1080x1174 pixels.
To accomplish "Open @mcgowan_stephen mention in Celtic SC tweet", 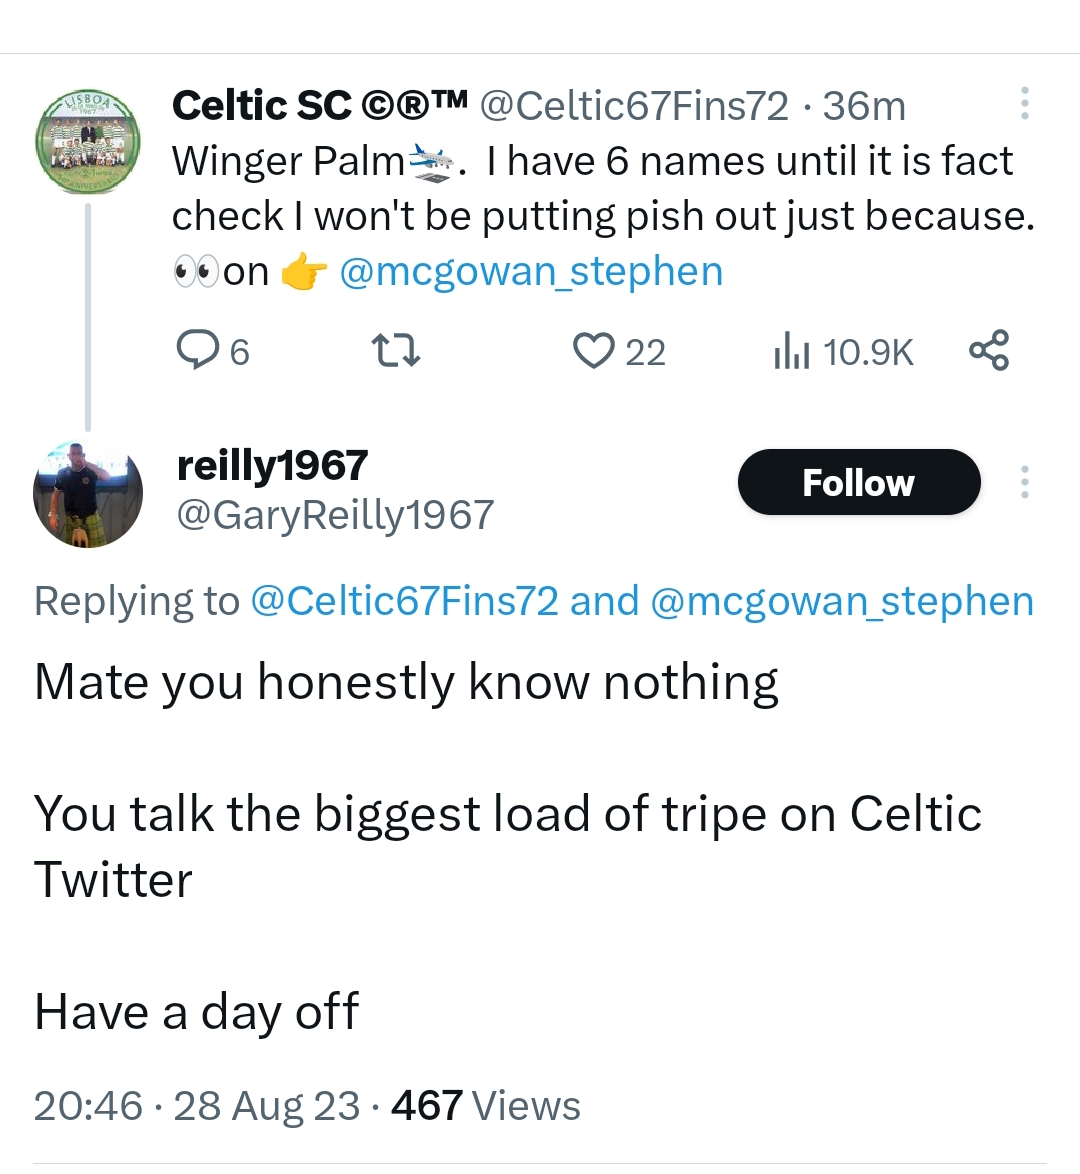I will 531,272.
